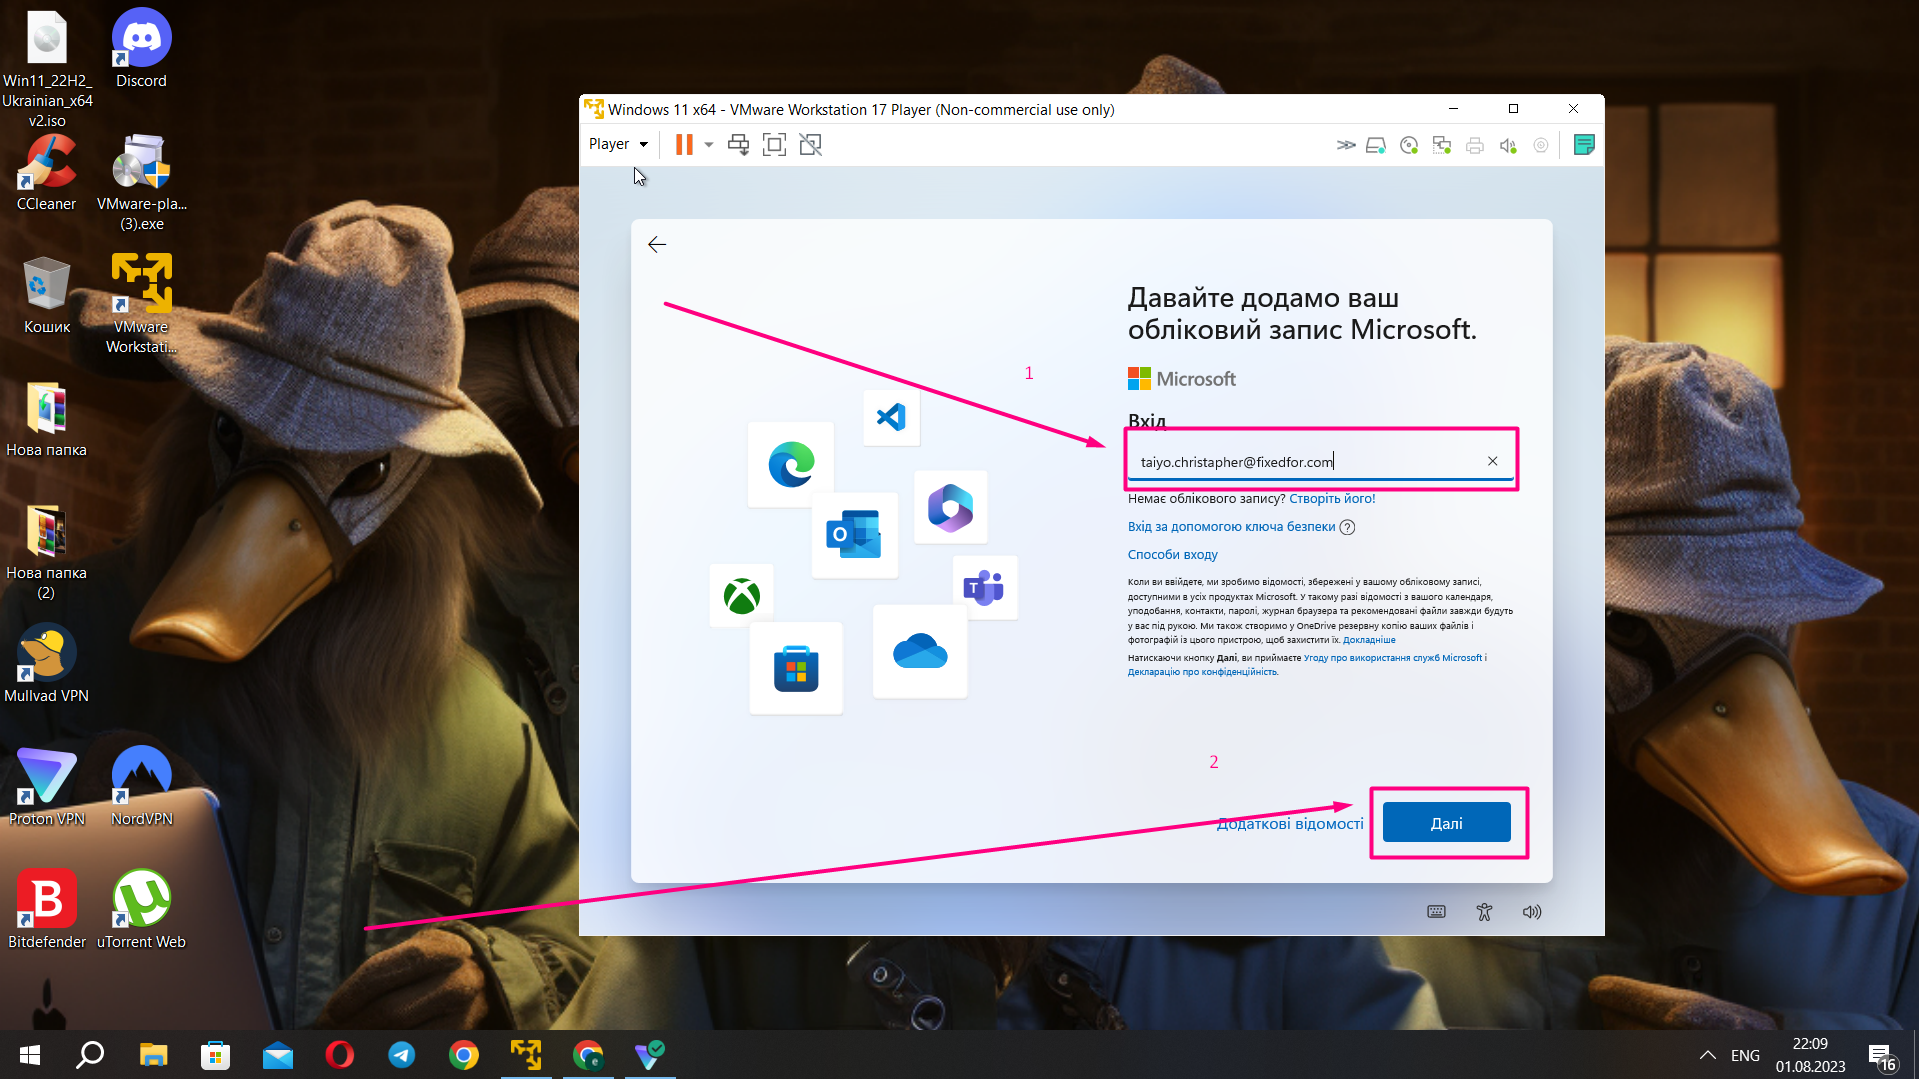Image resolution: width=1919 pixels, height=1079 pixels.
Task: Enter VMware full screen mode
Action: 774,145
